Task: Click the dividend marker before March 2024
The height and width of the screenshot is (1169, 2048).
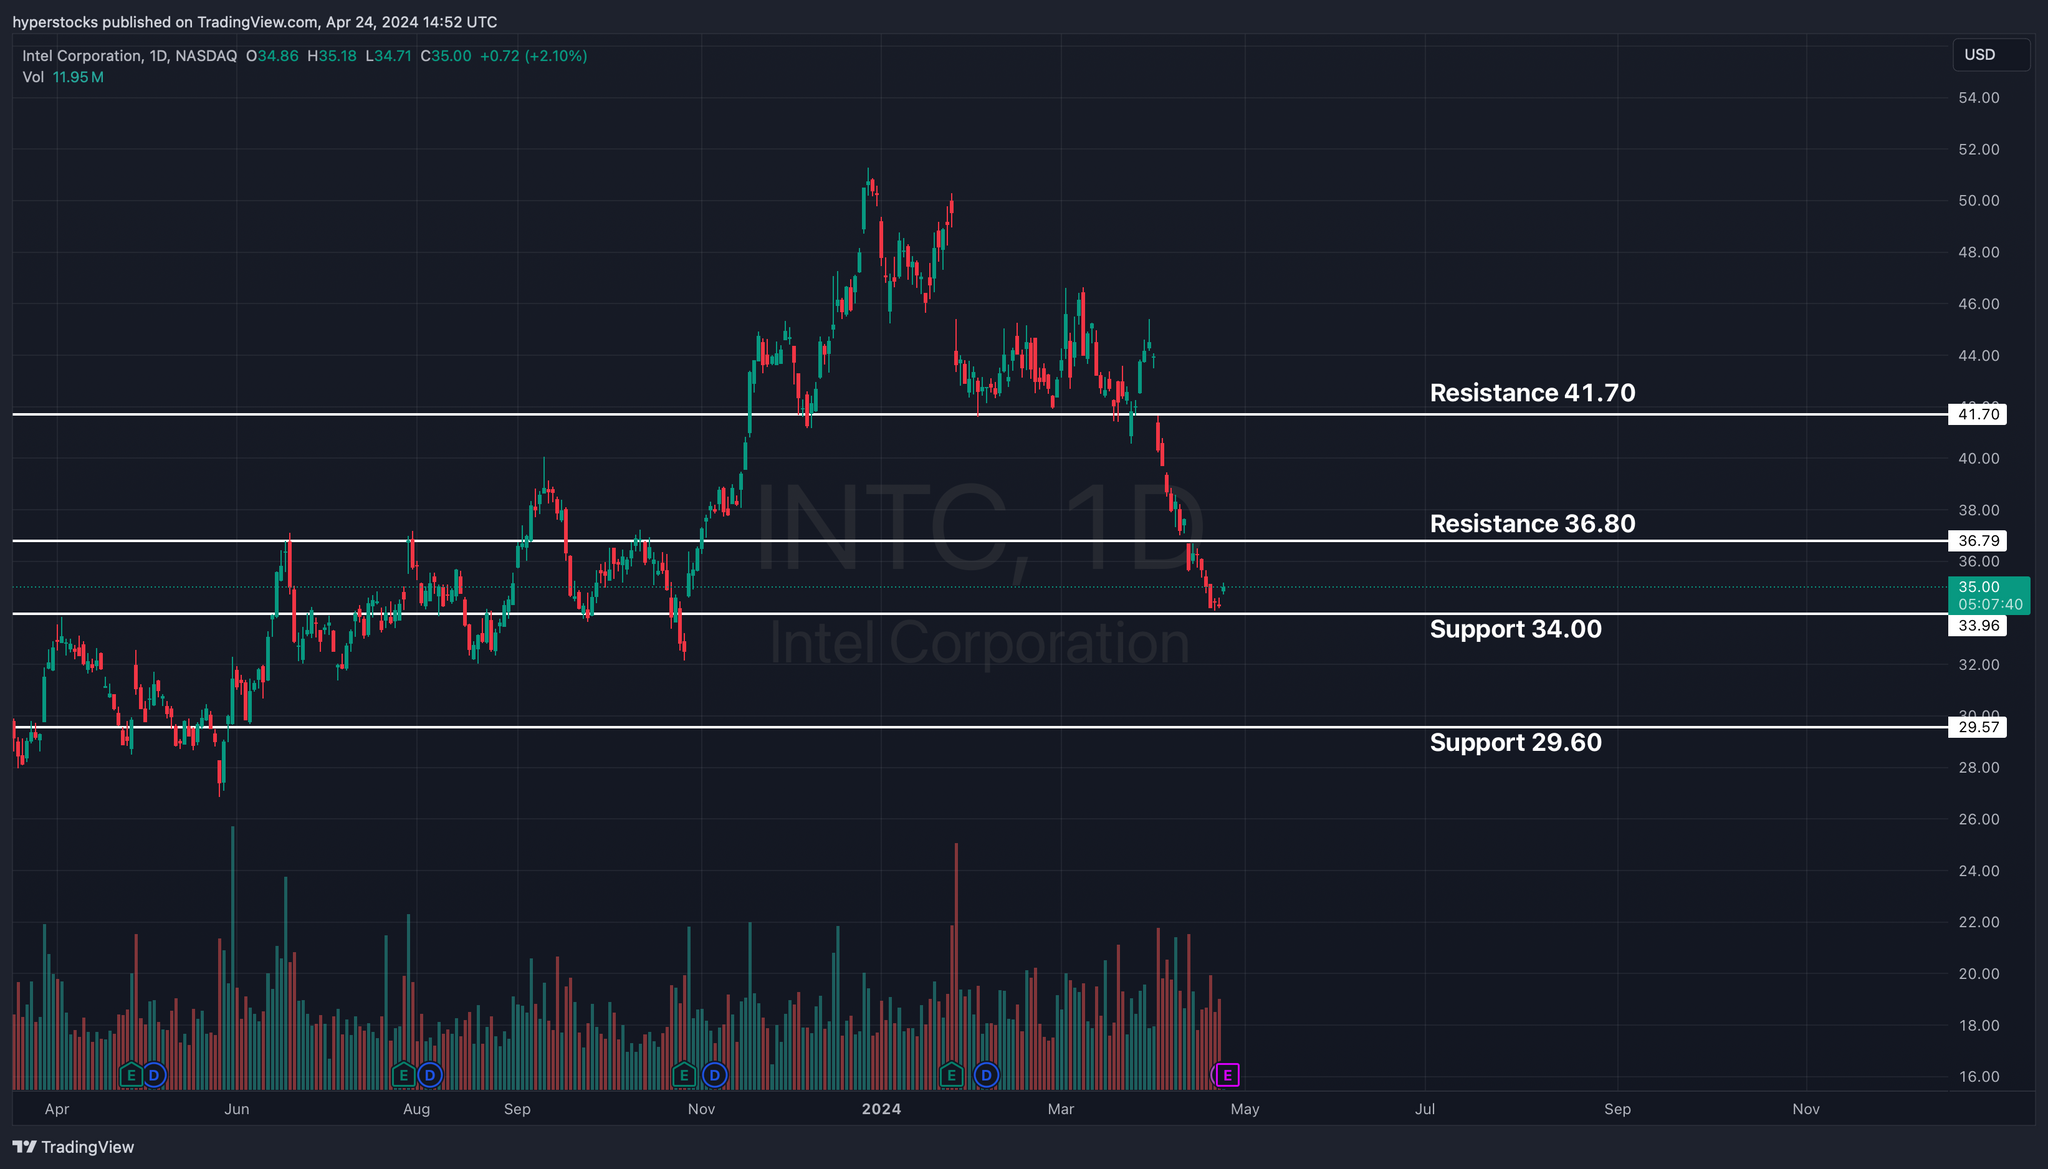Action: (986, 1076)
